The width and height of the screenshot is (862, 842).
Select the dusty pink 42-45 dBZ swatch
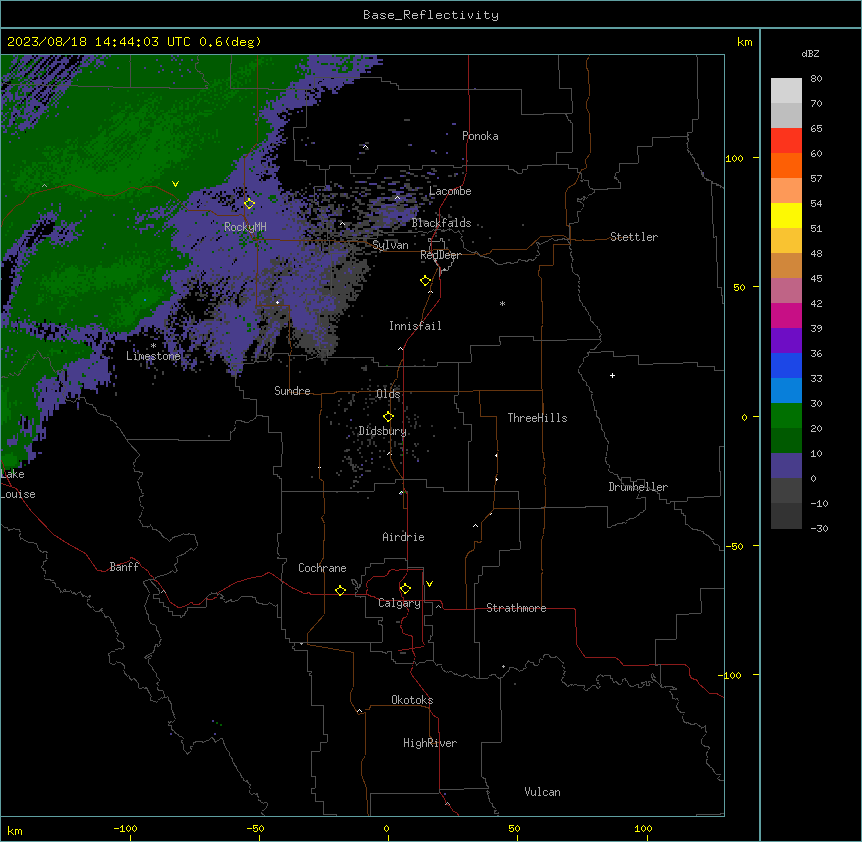click(x=786, y=291)
